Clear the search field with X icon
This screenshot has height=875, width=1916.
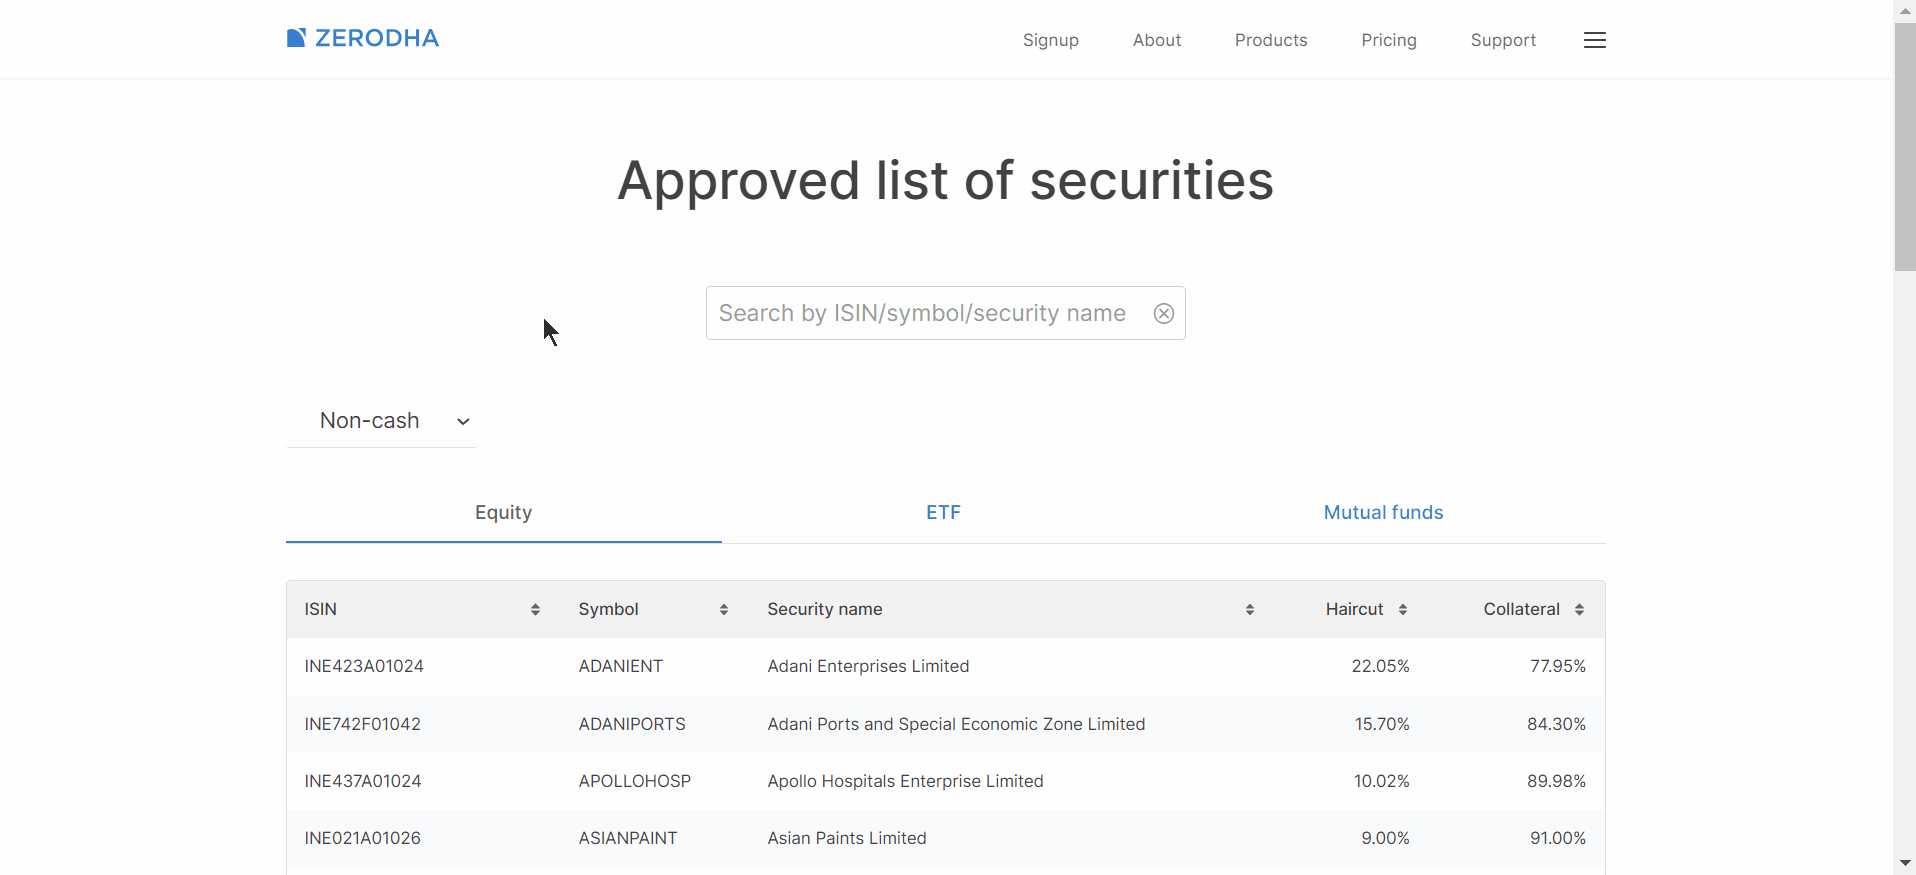click(1164, 313)
